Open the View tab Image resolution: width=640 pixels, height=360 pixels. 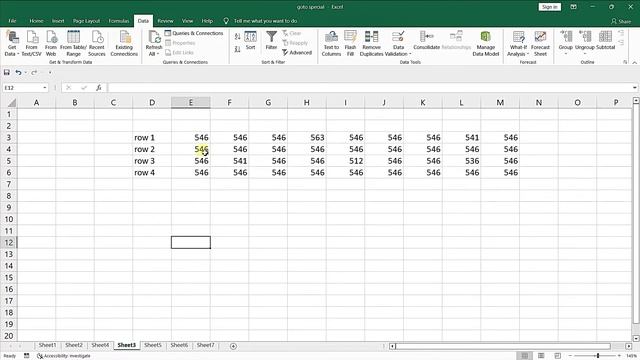(187, 21)
